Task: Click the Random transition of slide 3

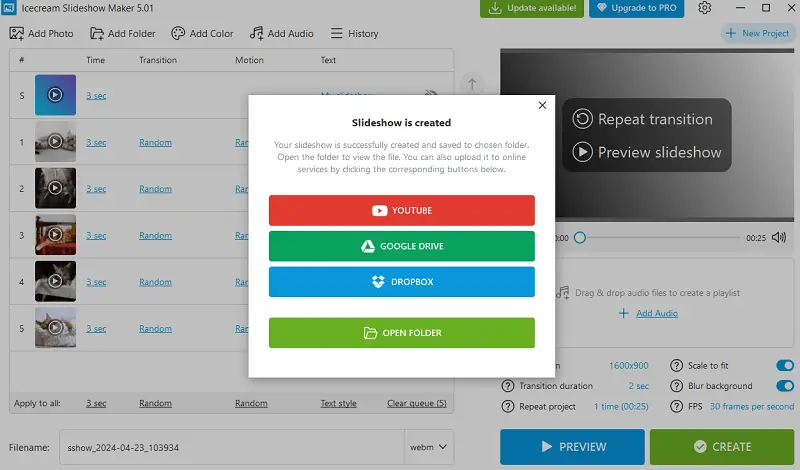Action: (155, 235)
